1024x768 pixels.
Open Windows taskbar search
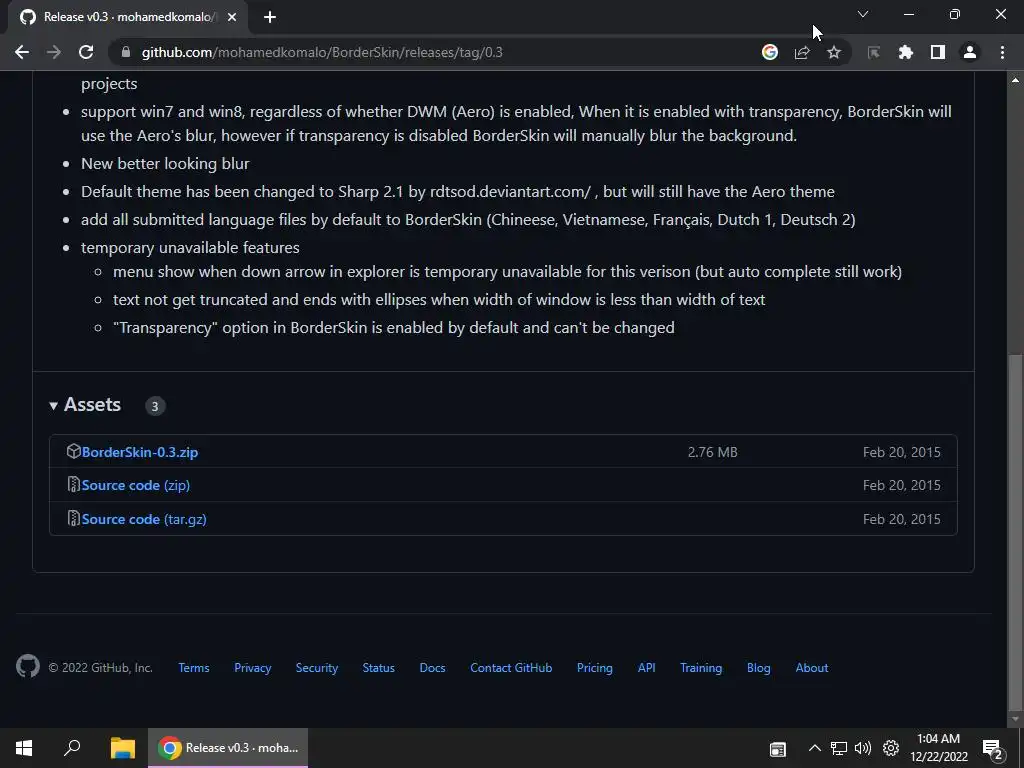[72, 748]
